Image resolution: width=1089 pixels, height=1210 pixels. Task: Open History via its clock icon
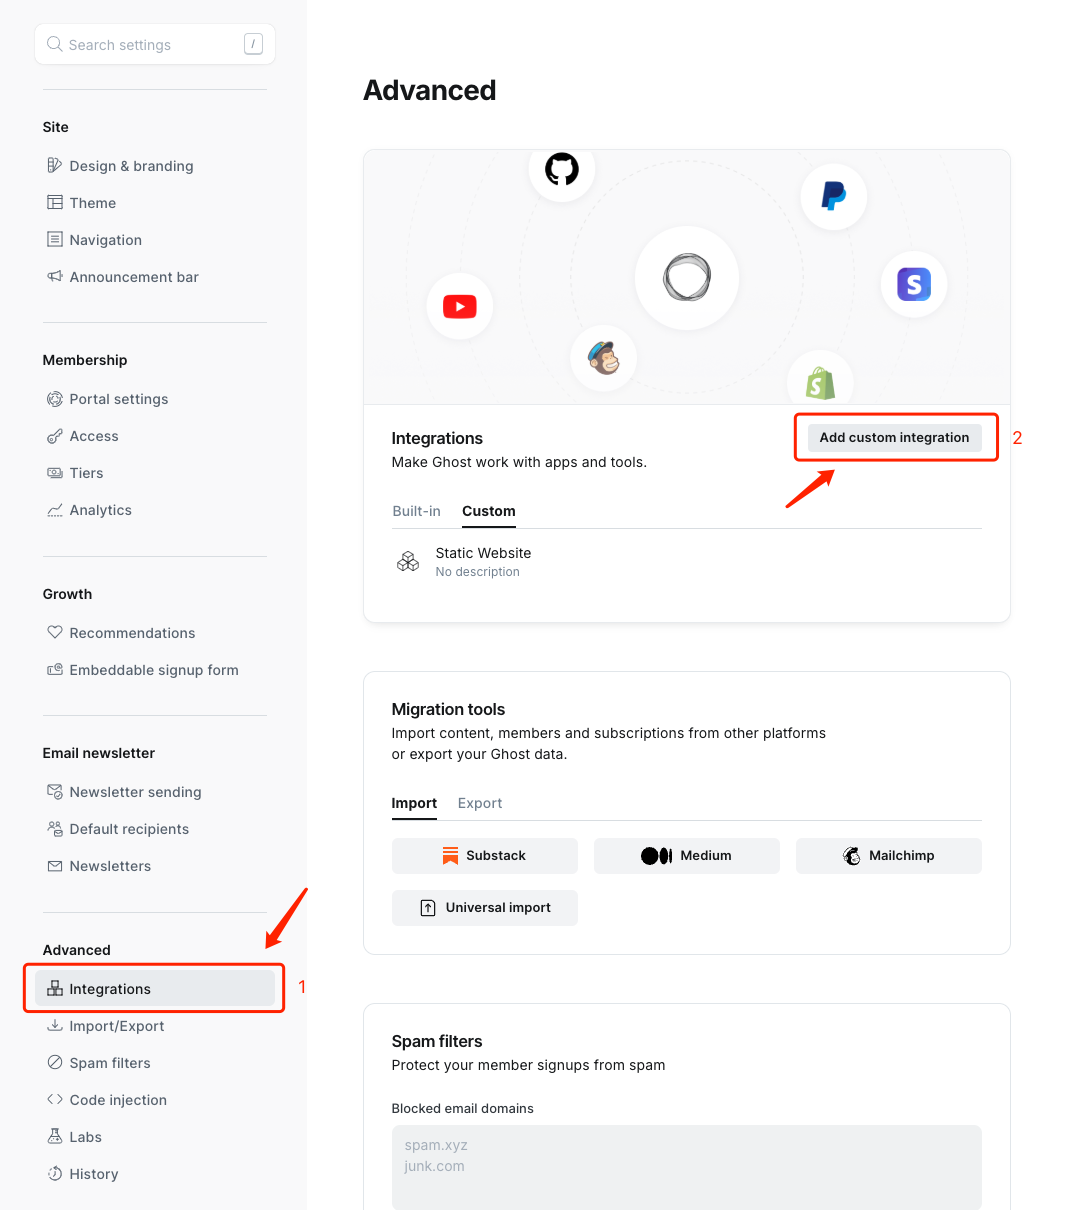[55, 1173]
